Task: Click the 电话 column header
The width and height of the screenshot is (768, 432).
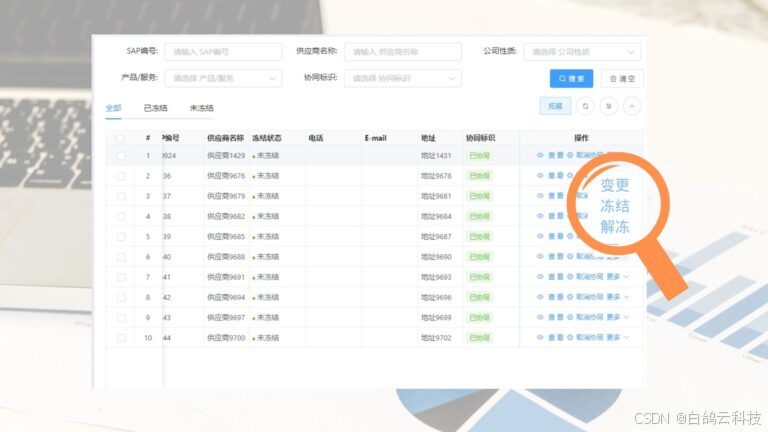Action: point(315,138)
